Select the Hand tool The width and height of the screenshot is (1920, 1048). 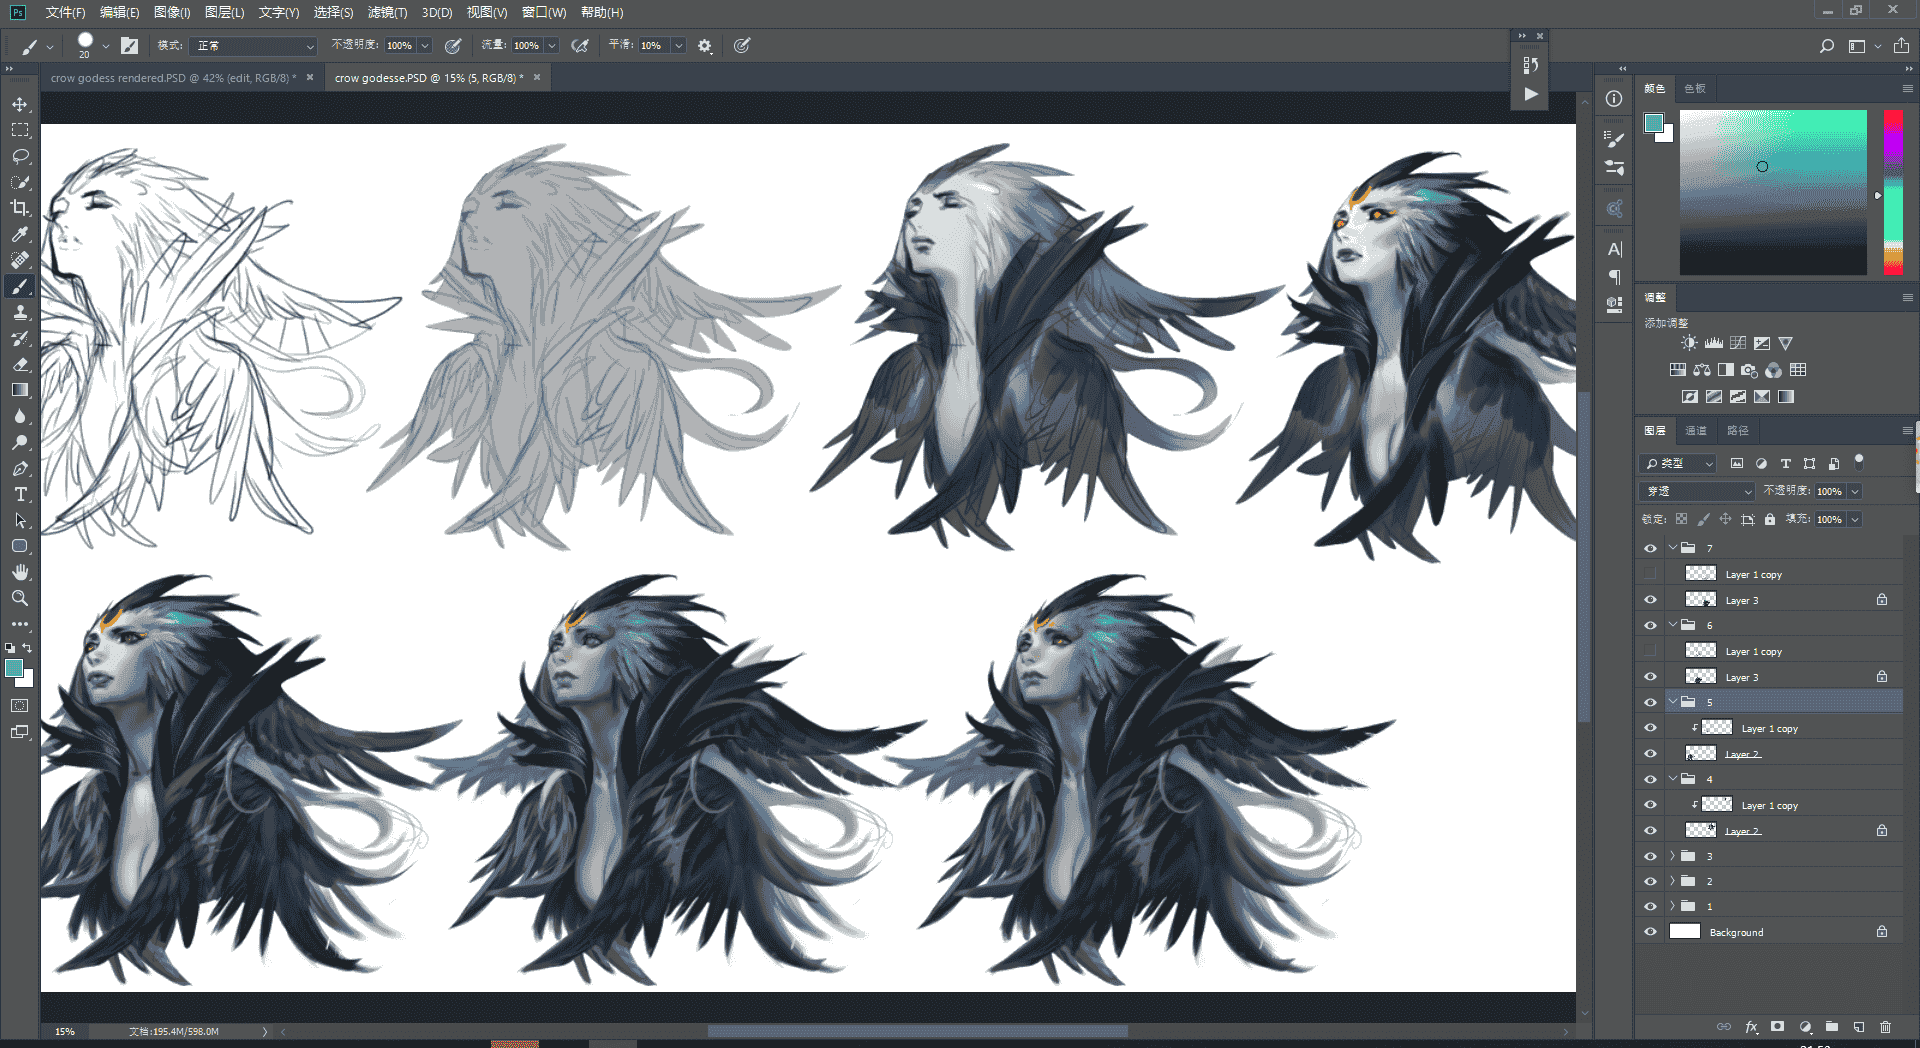click(20, 572)
